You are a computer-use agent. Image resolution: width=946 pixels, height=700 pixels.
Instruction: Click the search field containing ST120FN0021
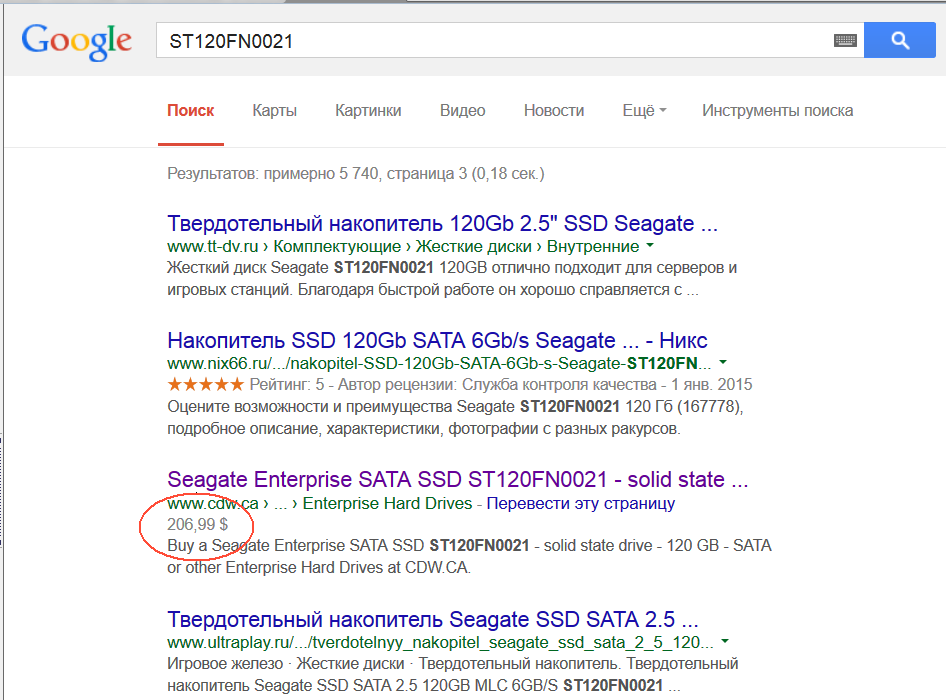coord(490,41)
